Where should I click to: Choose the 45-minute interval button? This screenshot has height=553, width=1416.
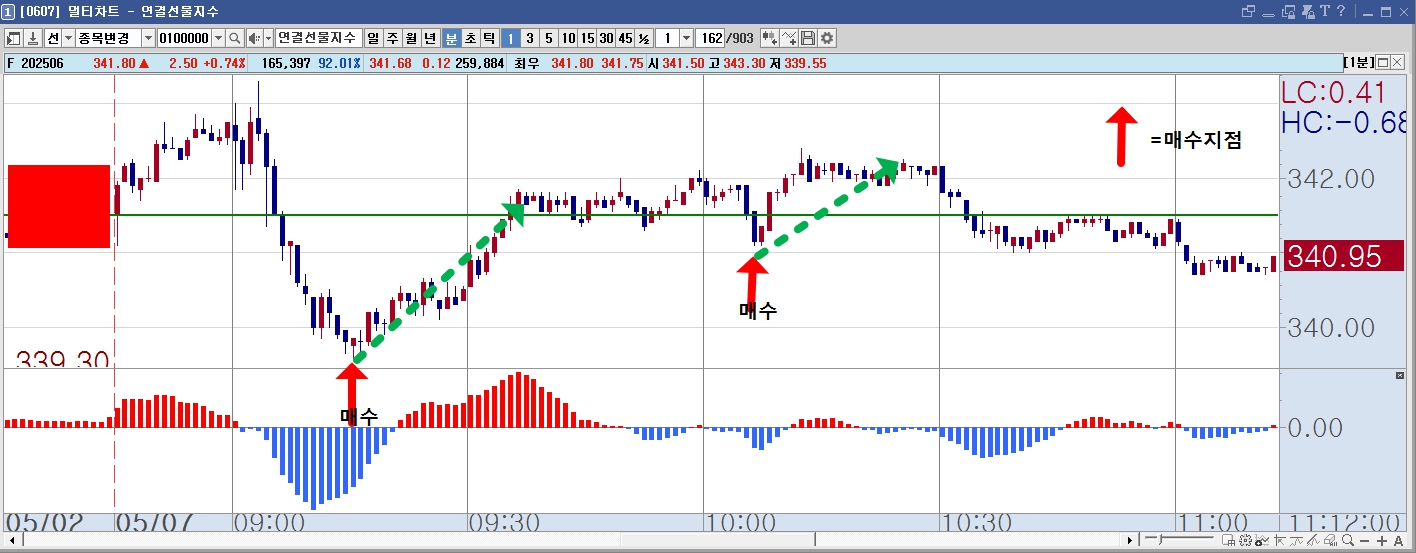click(x=625, y=38)
